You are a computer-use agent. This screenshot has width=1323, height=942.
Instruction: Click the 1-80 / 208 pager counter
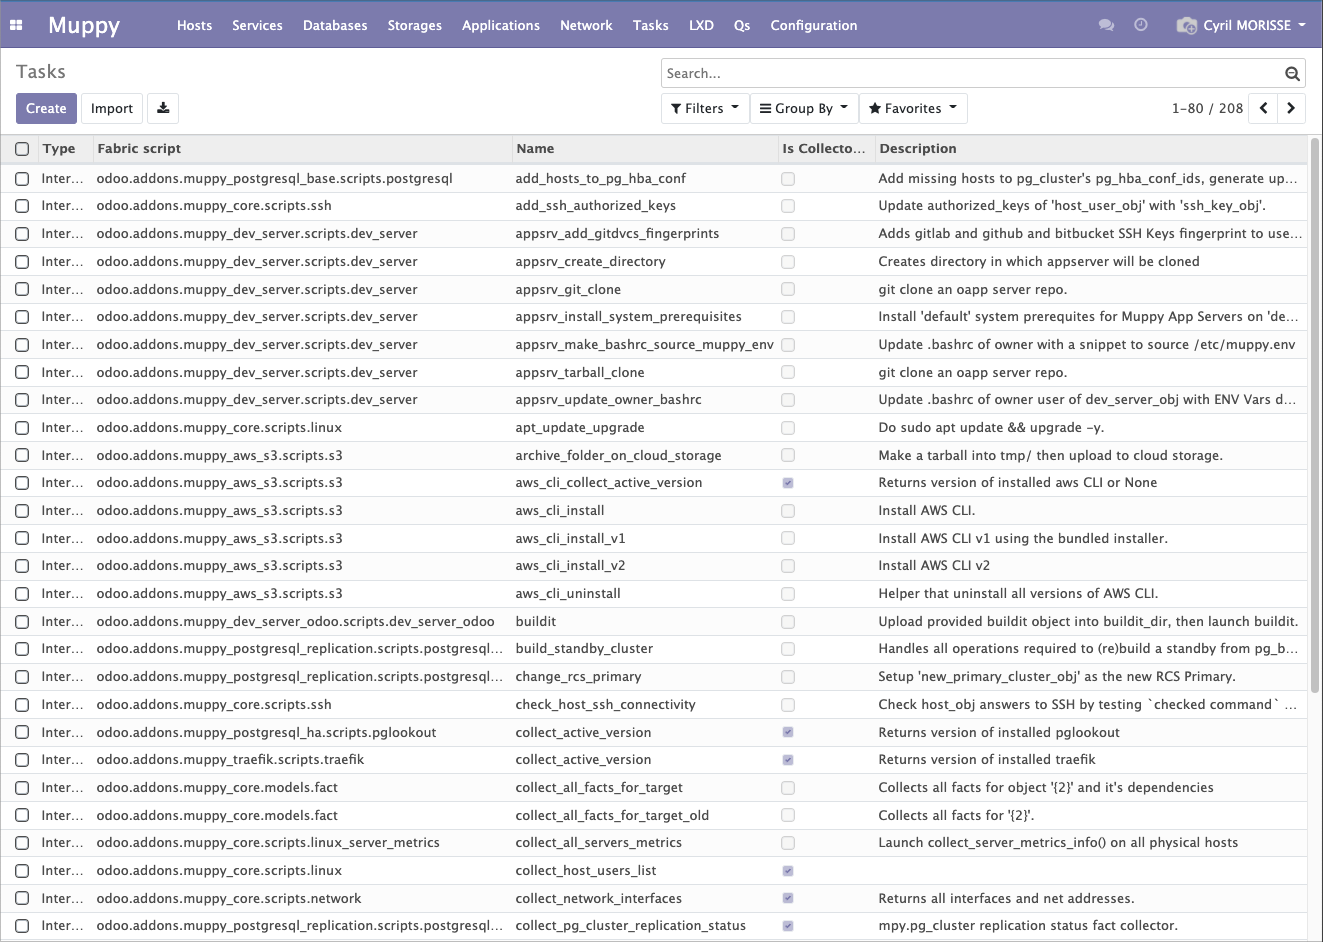[x=1207, y=108]
